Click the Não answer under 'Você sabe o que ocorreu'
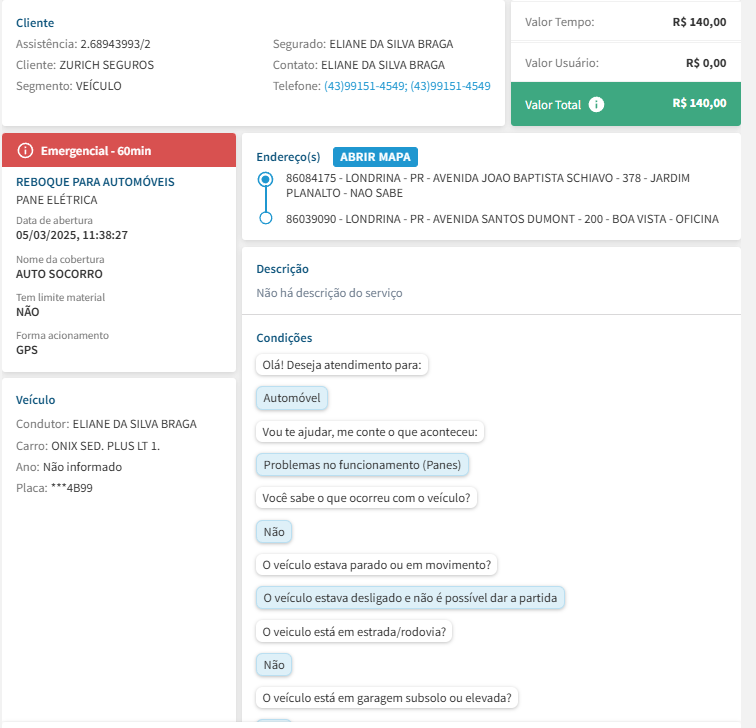756x728 pixels. coord(272,531)
